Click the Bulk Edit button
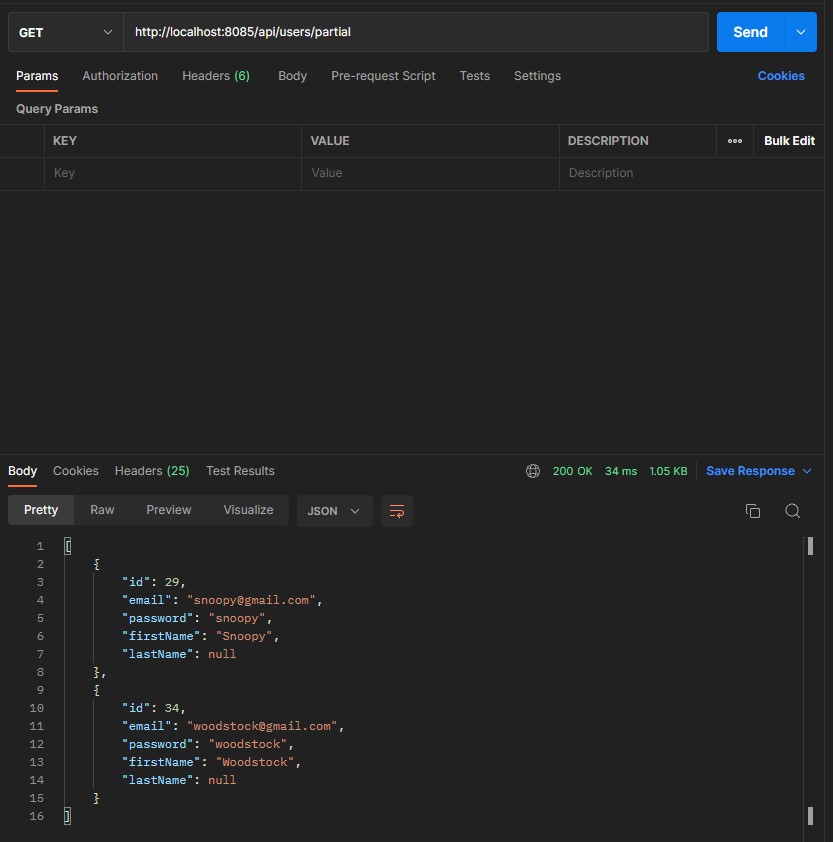The width and height of the screenshot is (833, 842). tap(789, 141)
